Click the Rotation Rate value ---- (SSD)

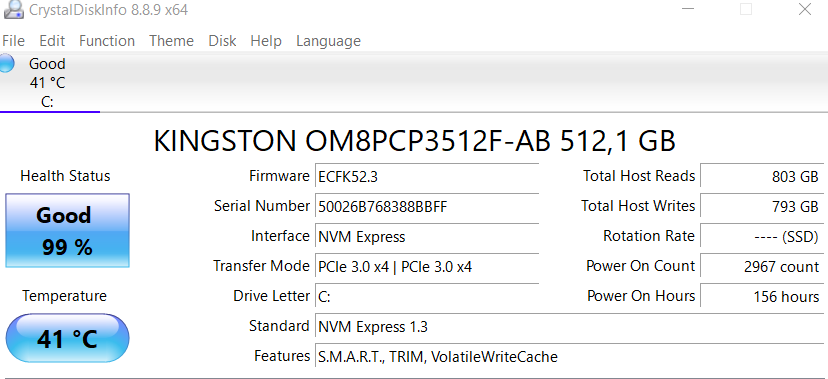[x=762, y=236]
